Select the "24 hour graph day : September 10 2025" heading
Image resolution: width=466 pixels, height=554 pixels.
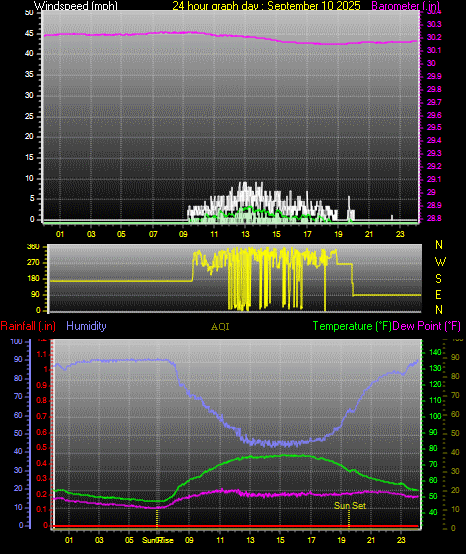tap(266, 6)
